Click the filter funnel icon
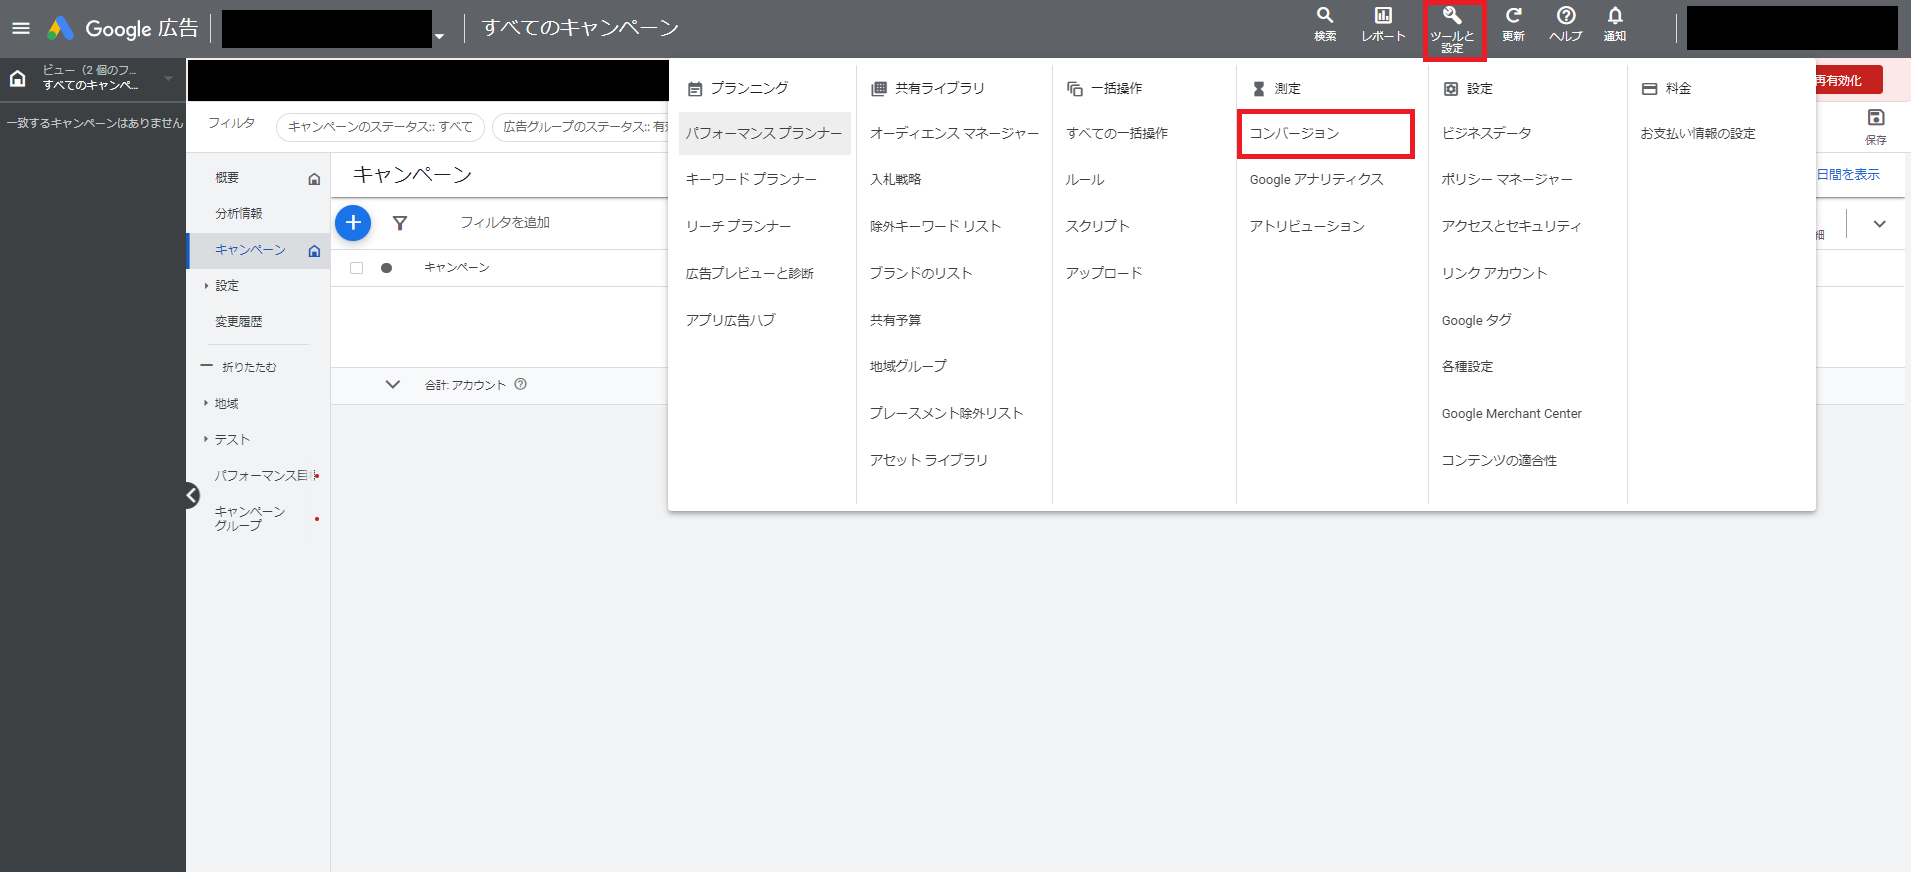The image size is (1911, 872). click(400, 223)
